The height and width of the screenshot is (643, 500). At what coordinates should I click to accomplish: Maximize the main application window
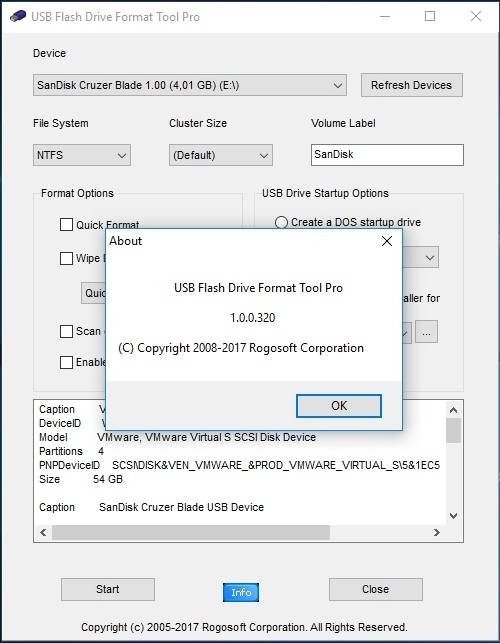430,16
